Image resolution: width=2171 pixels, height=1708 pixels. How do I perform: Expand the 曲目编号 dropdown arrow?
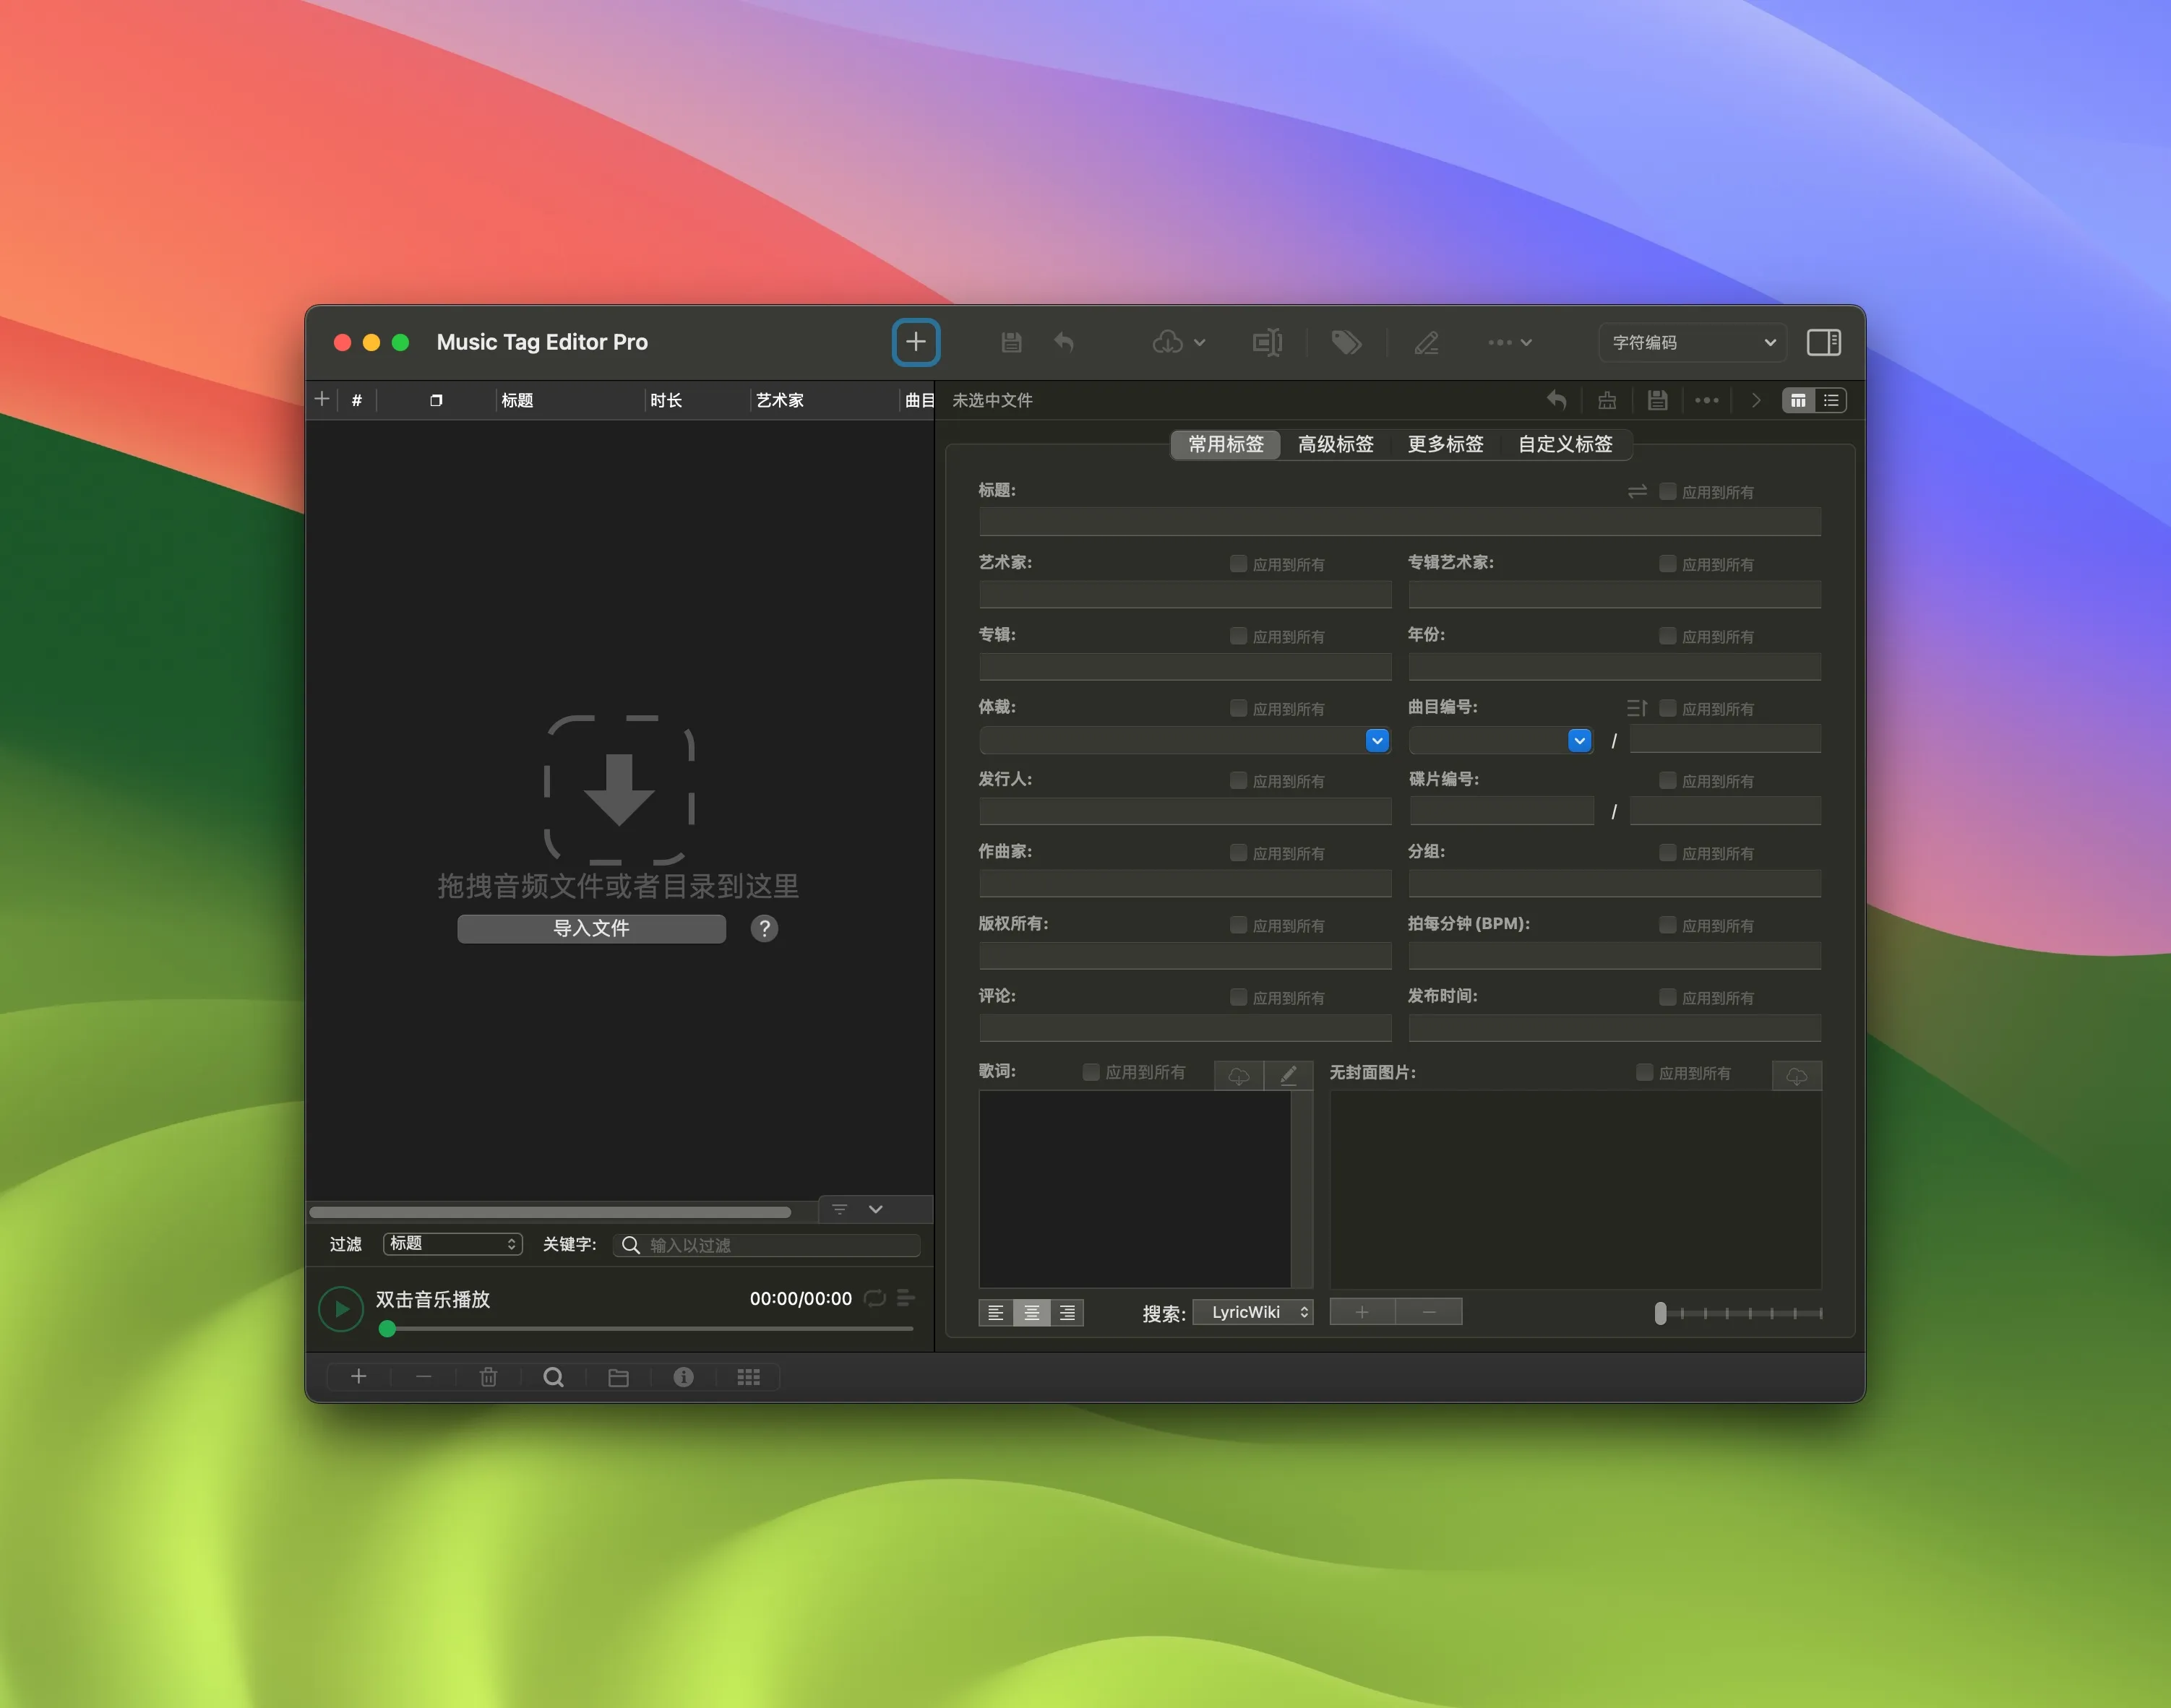[x=1579, y=740]
